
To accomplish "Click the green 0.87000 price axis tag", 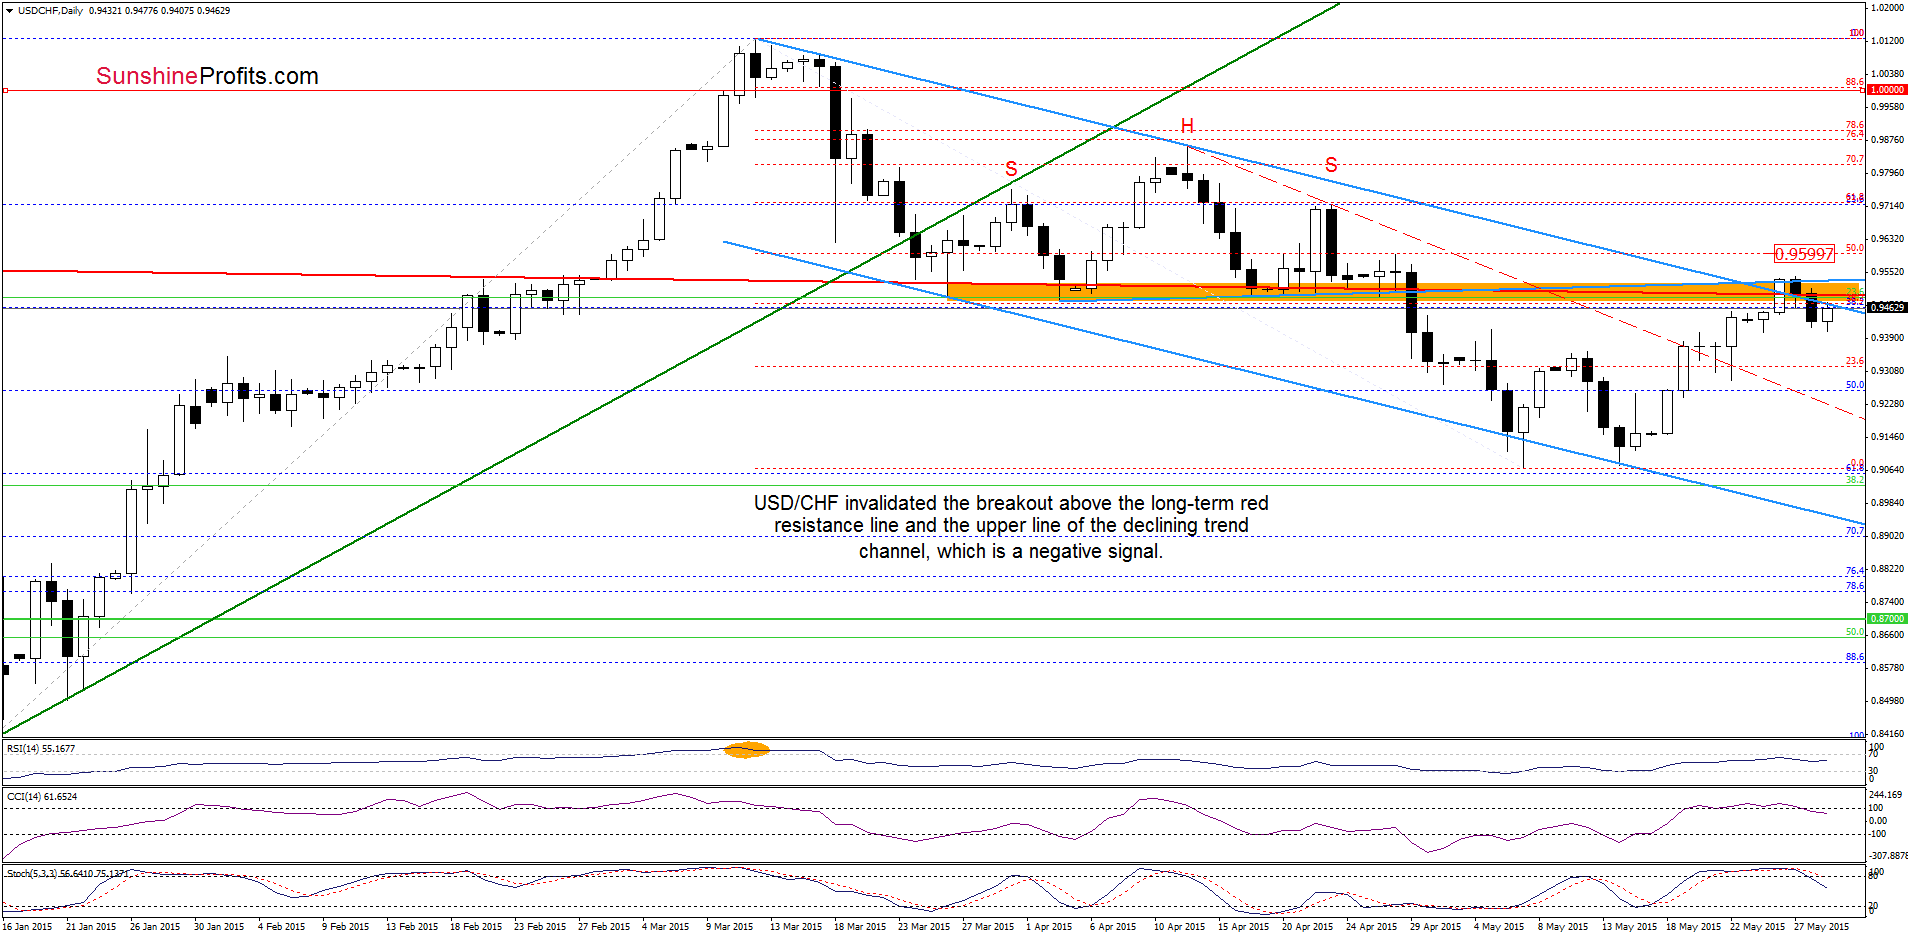I will coord(1887,619).
